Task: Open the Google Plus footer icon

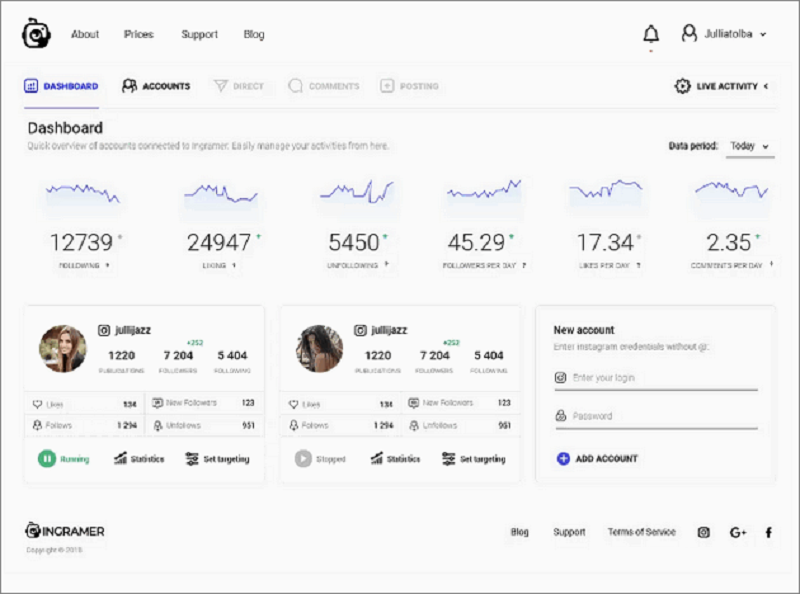Action: (738, 532)
